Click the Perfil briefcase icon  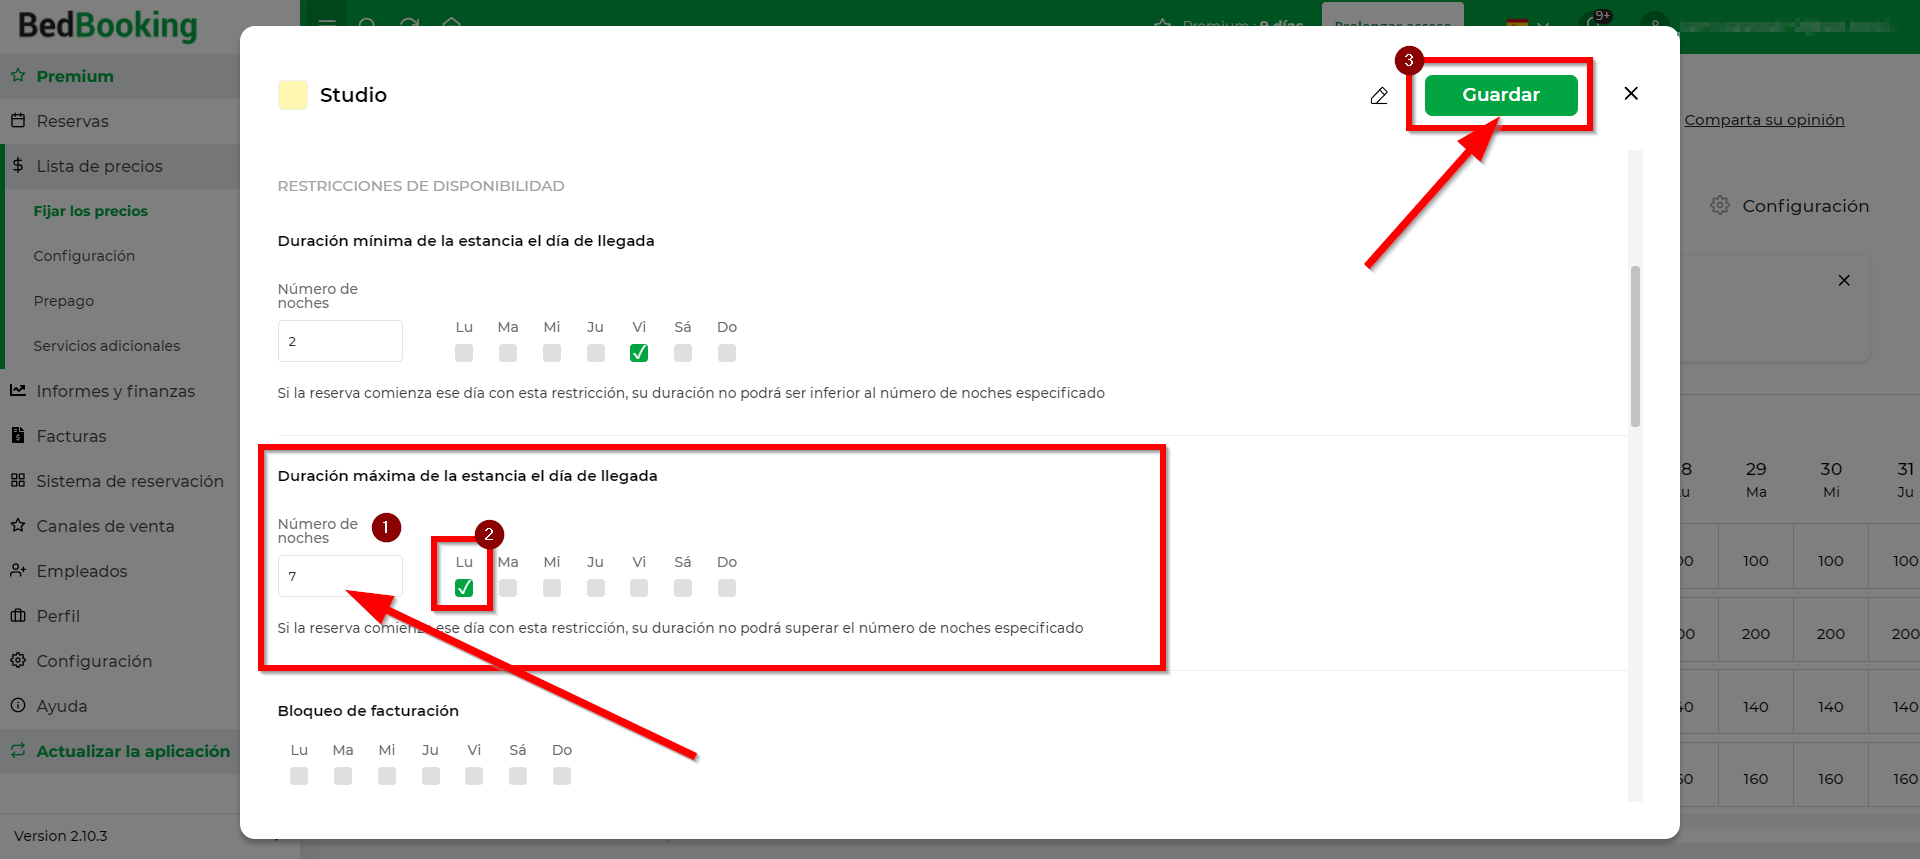(18, 615)
